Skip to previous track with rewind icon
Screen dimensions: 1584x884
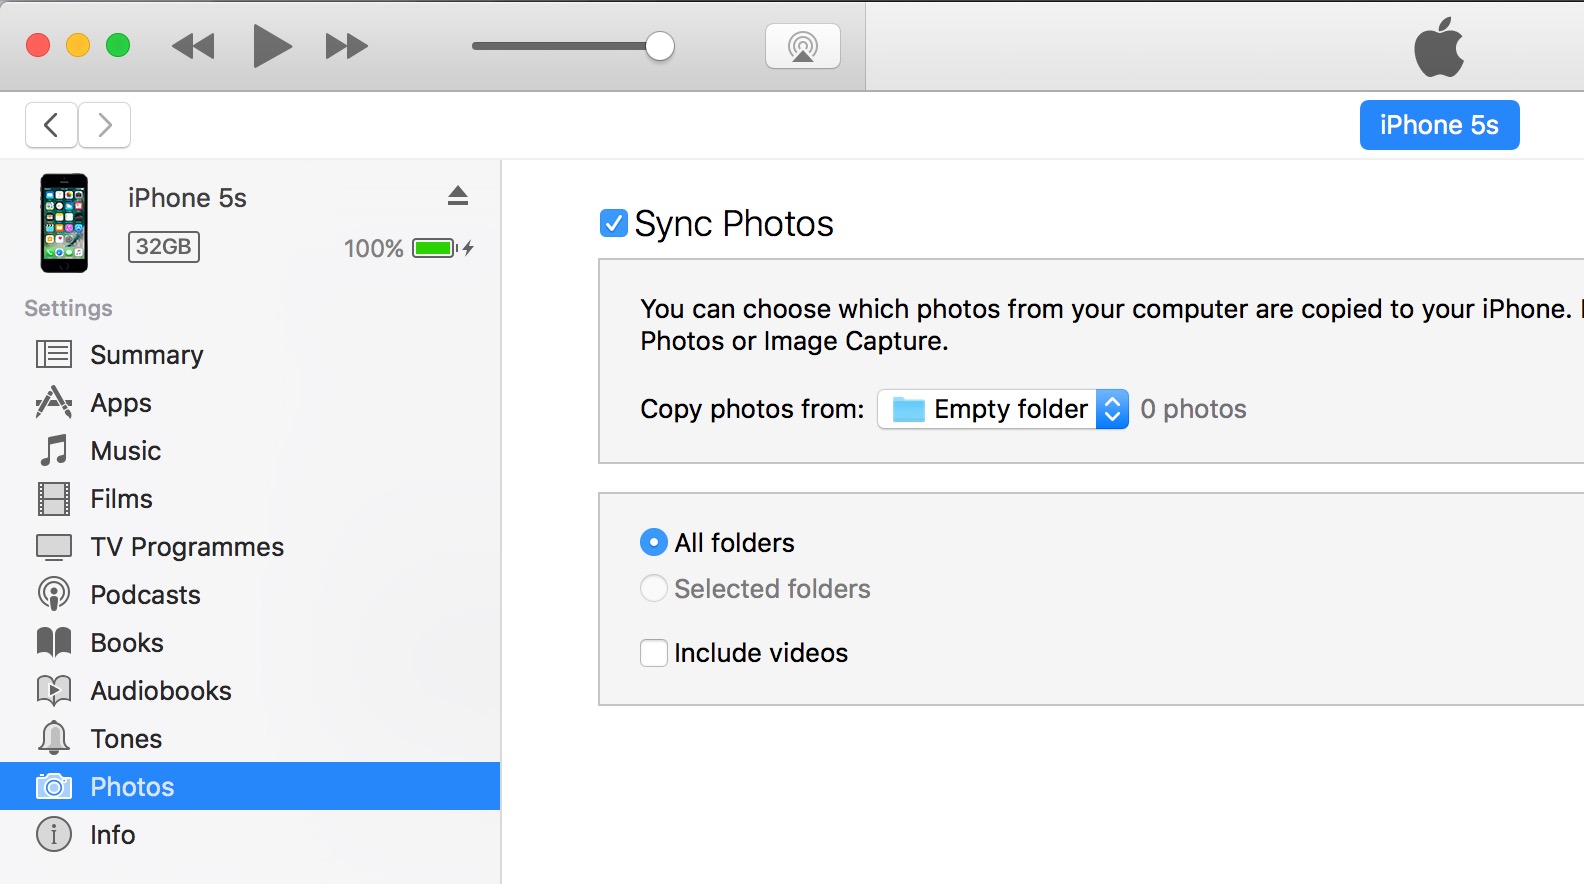193,46
